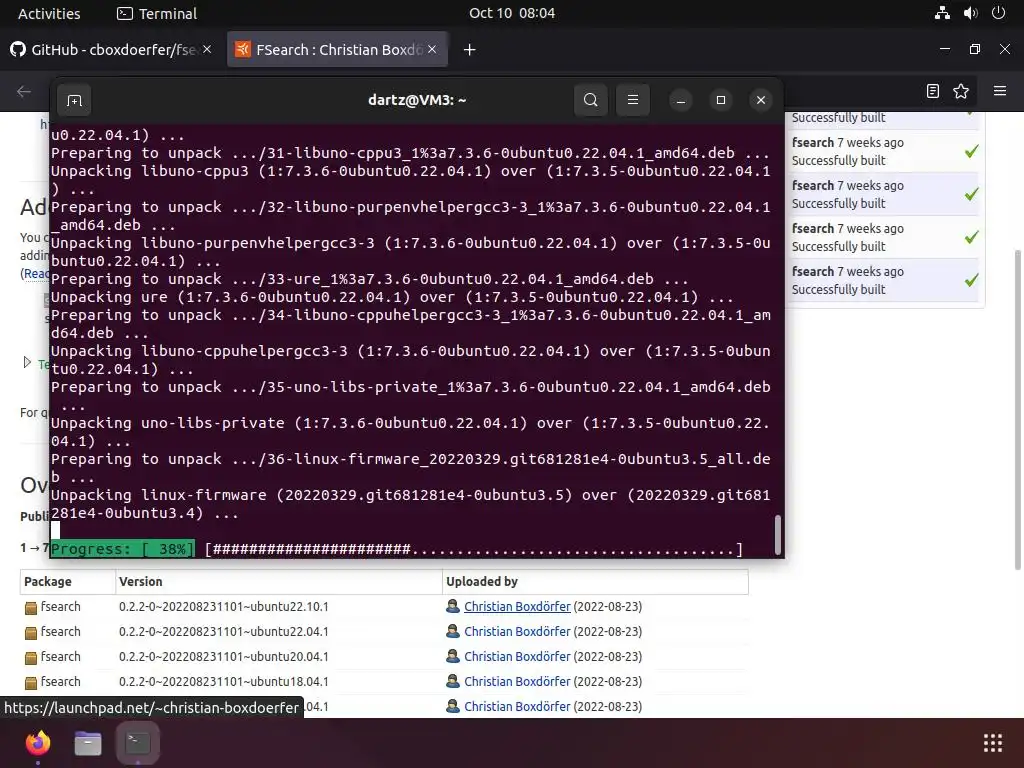
Task: Open Files app from the dock
Action: point(88,743)
